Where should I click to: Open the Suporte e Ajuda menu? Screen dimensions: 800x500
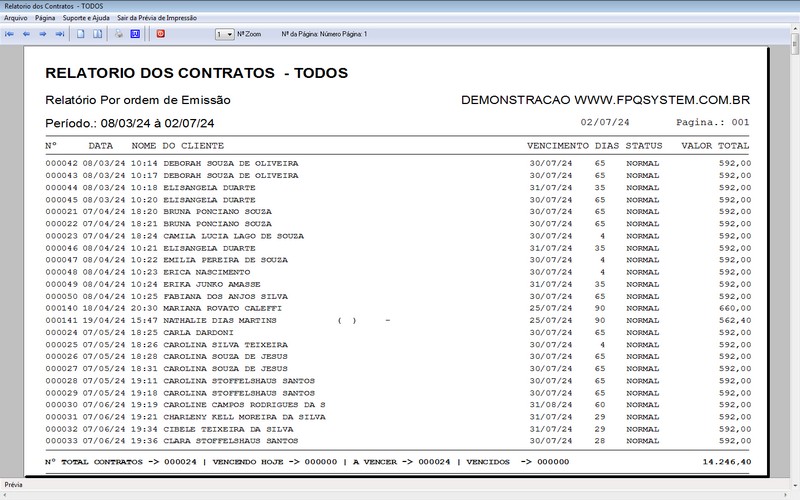86,18
